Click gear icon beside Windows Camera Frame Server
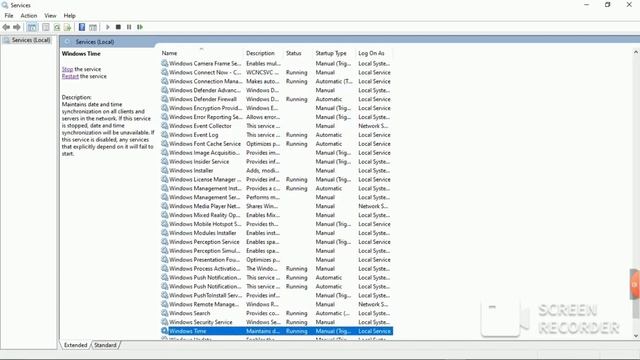Viewport: 640px width, 360px height. [164, 63]
